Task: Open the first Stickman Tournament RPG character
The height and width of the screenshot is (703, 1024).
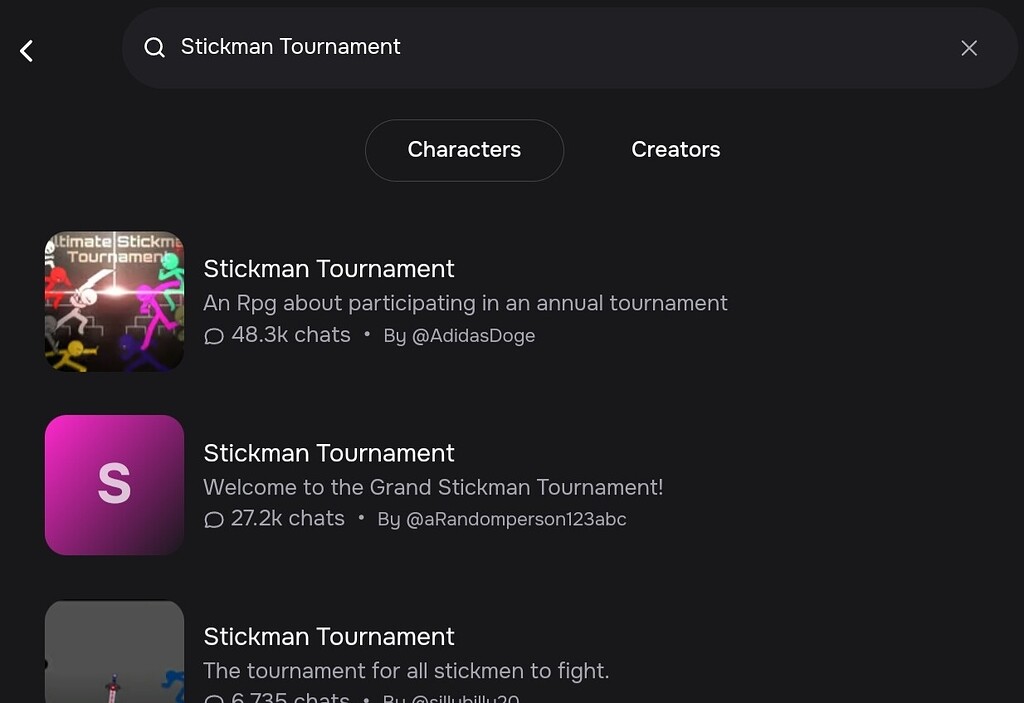Action: coord(329,269)
